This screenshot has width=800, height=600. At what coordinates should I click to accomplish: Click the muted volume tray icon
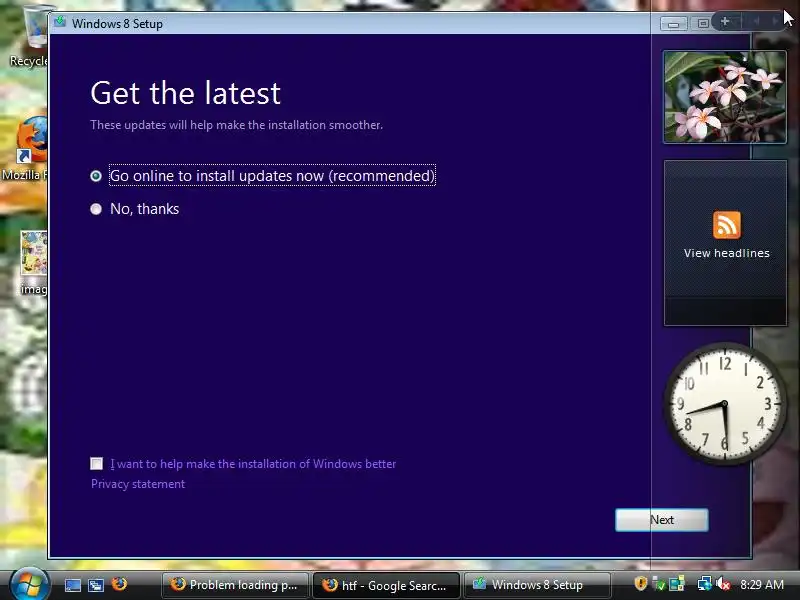722,584
